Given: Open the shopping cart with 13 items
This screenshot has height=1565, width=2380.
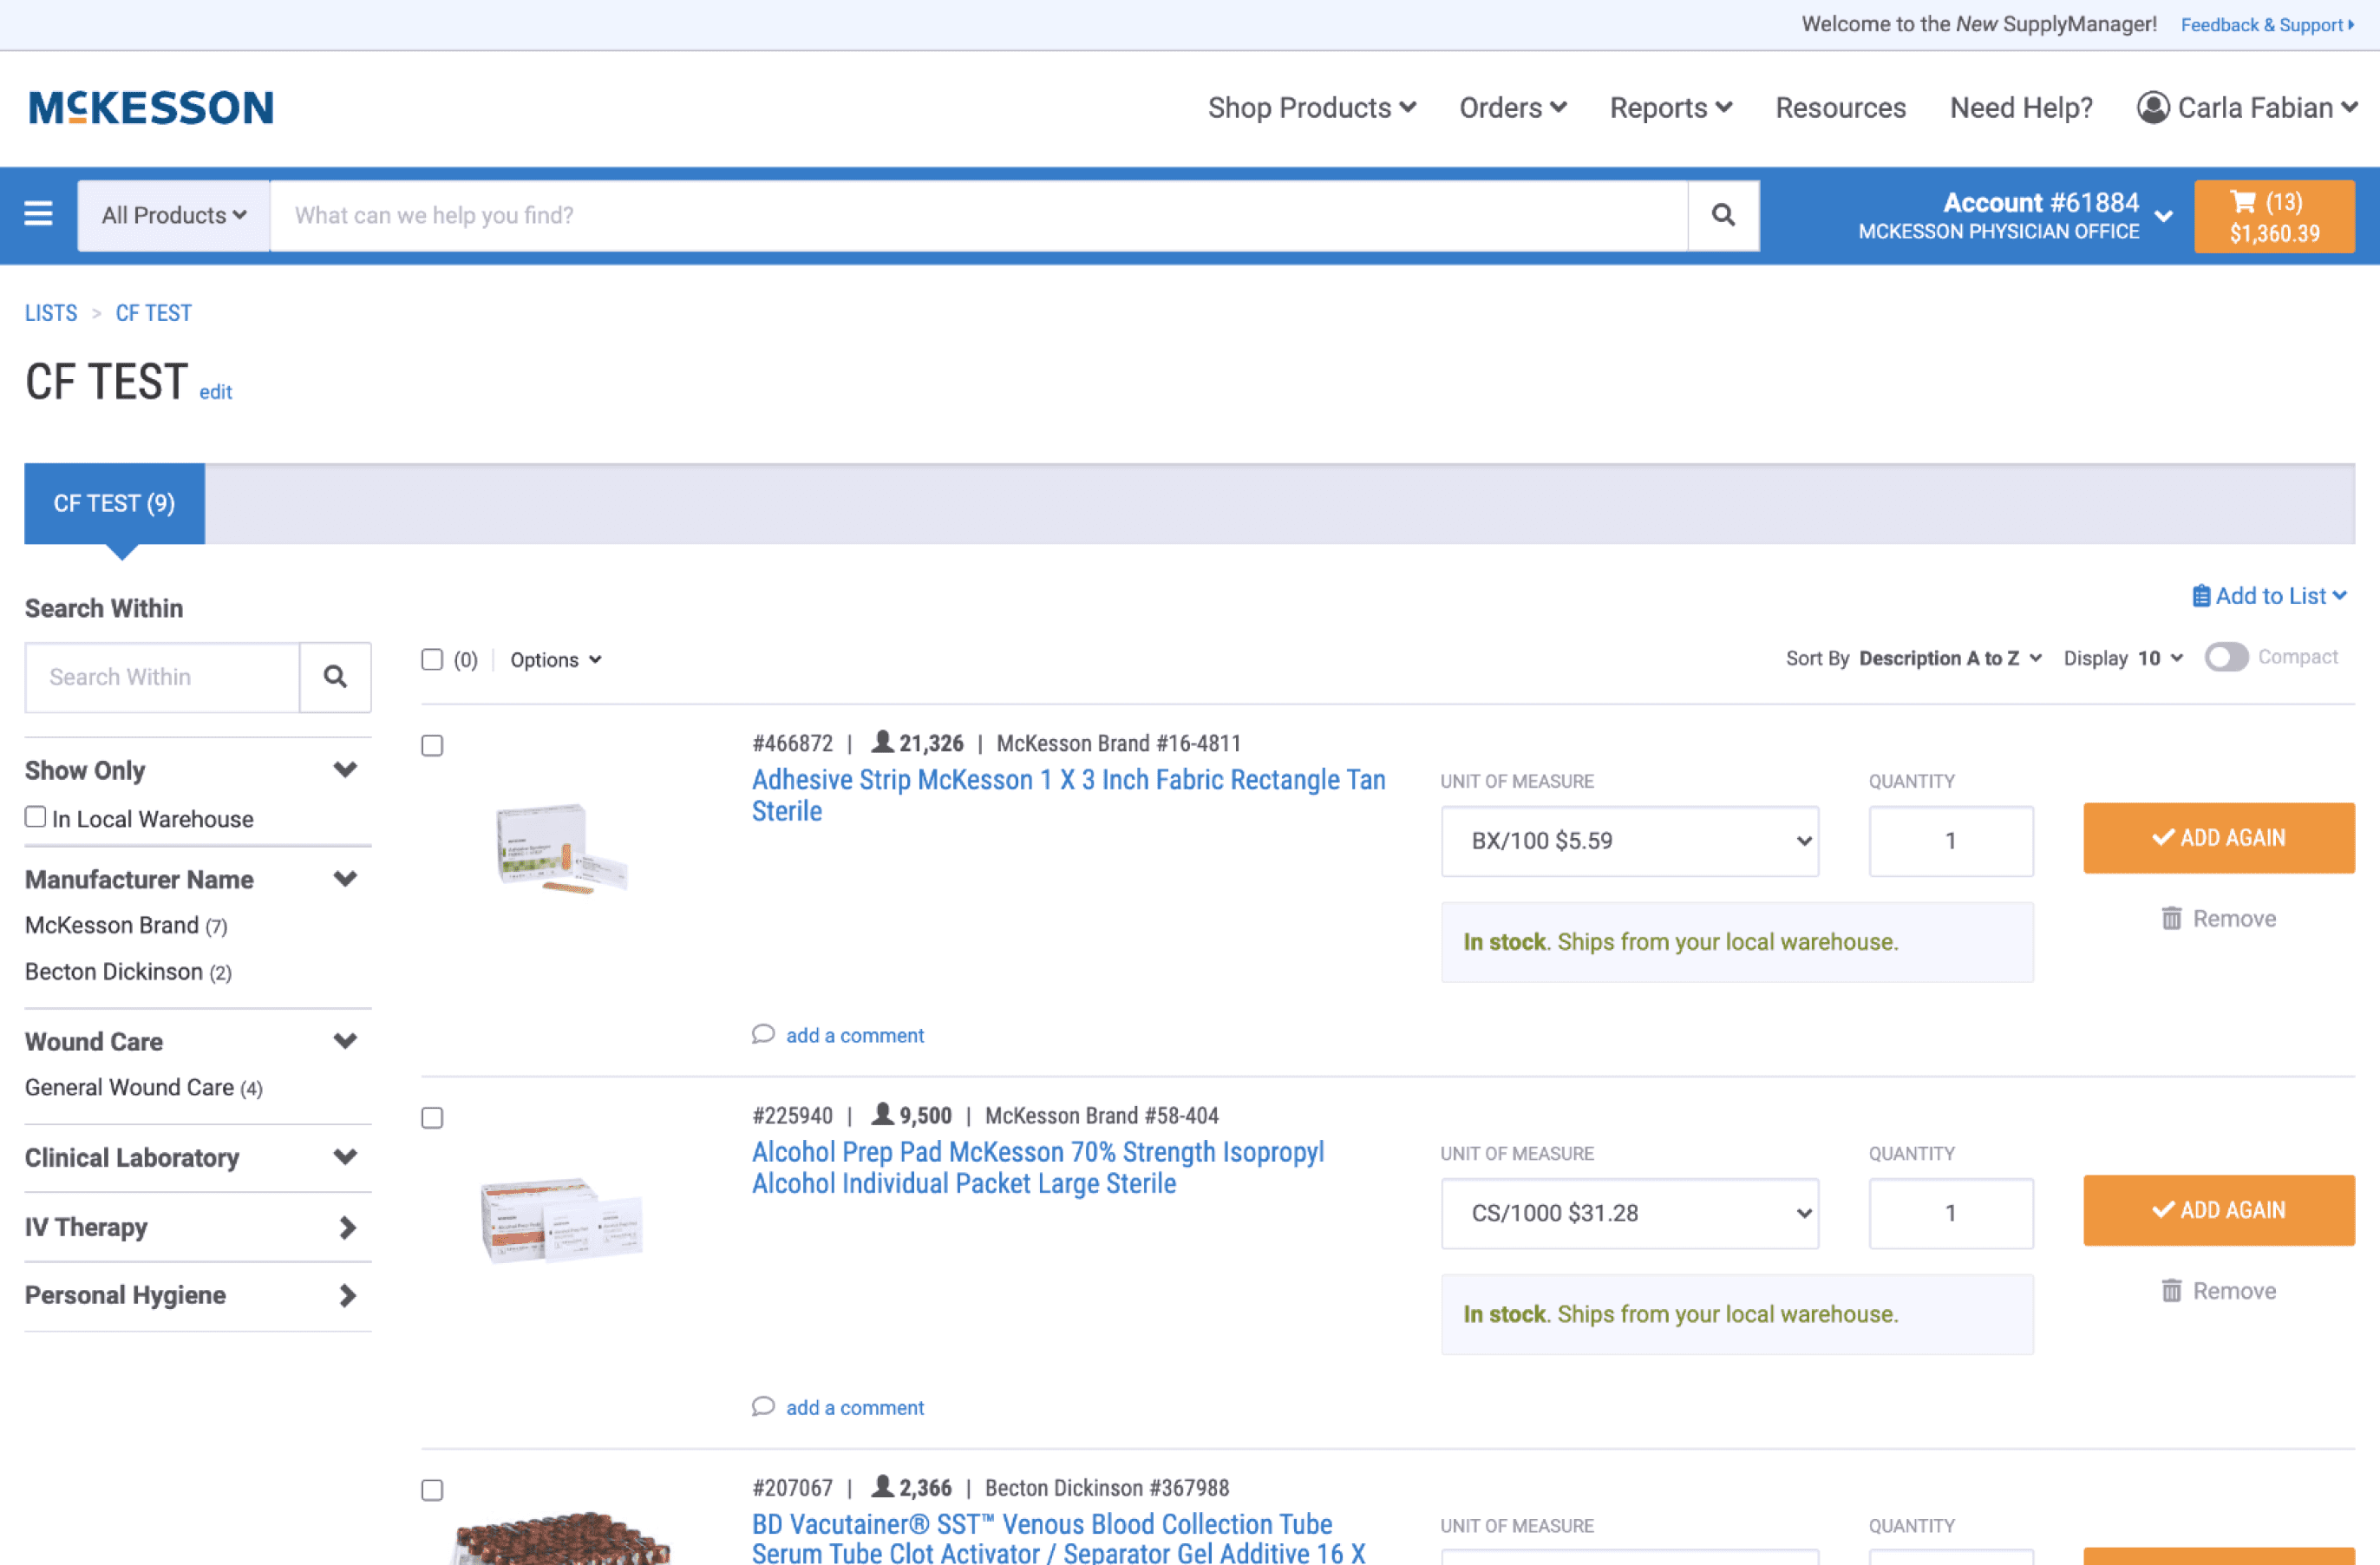Looking at the screenshot, I should 2273,217.
